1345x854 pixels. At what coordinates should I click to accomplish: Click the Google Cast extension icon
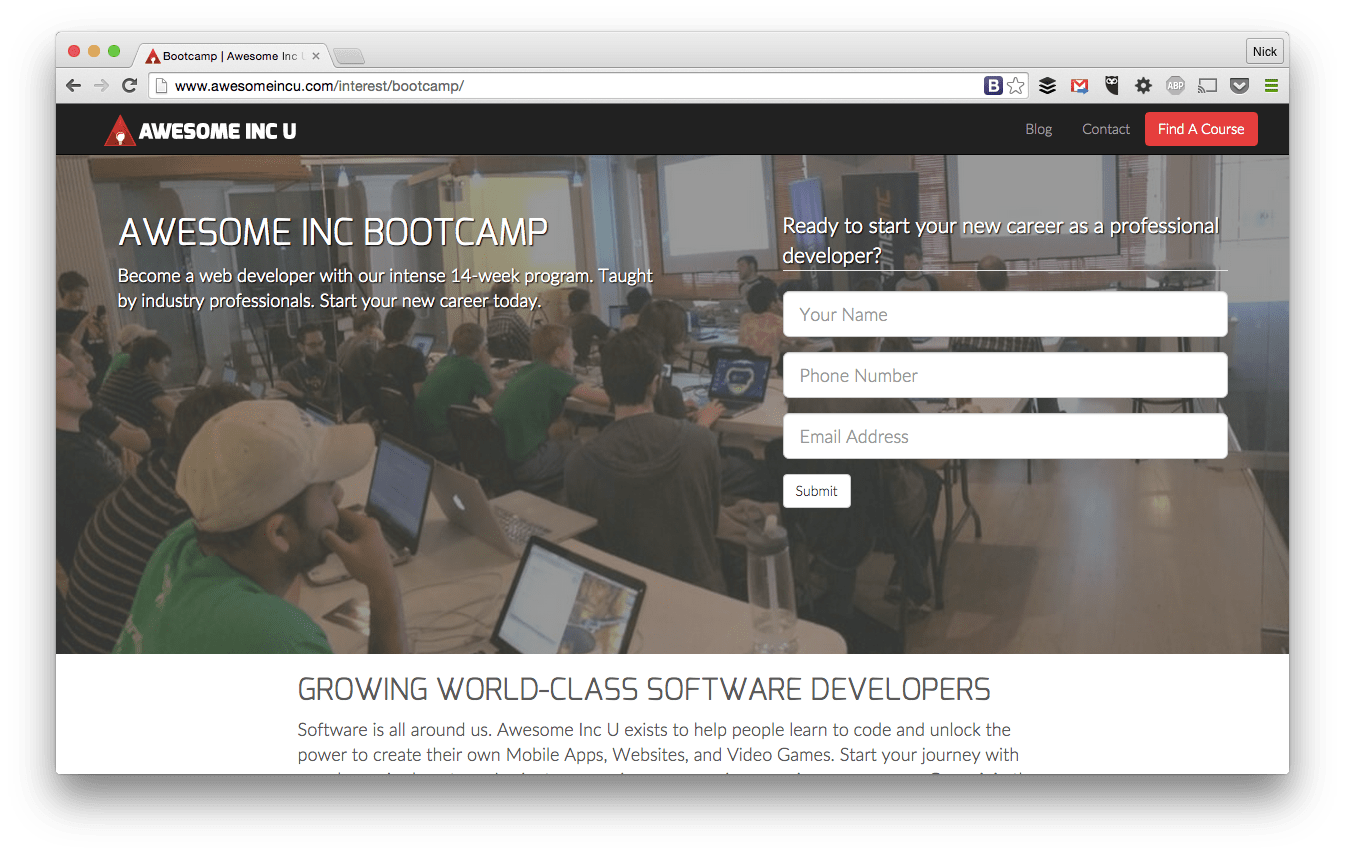pyautogui.click(x=1207, y=86)
